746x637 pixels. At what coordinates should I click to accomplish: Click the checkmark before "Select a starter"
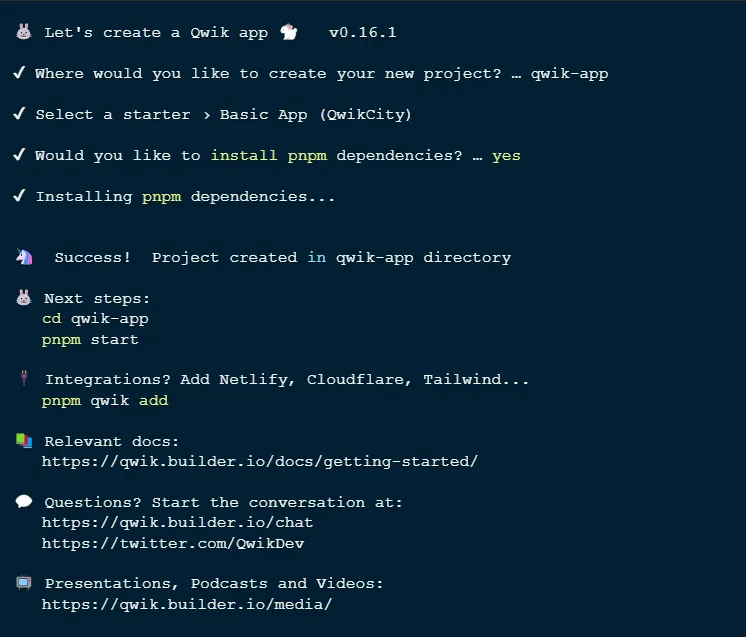[19, 114]
